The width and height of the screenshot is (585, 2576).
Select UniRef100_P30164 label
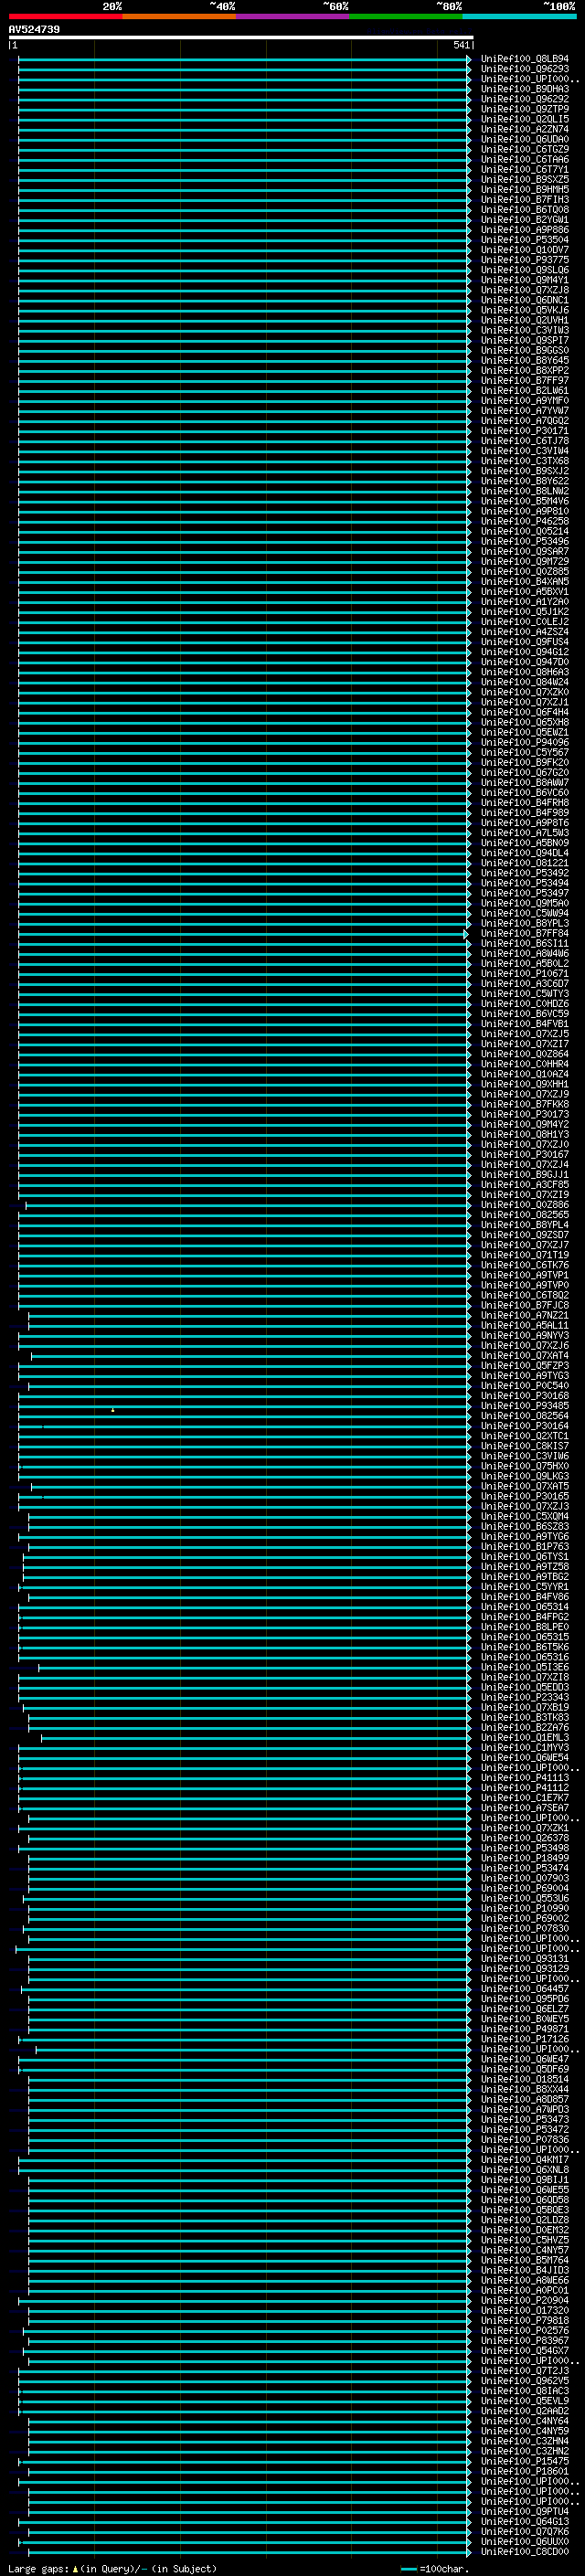(525, 1426)
